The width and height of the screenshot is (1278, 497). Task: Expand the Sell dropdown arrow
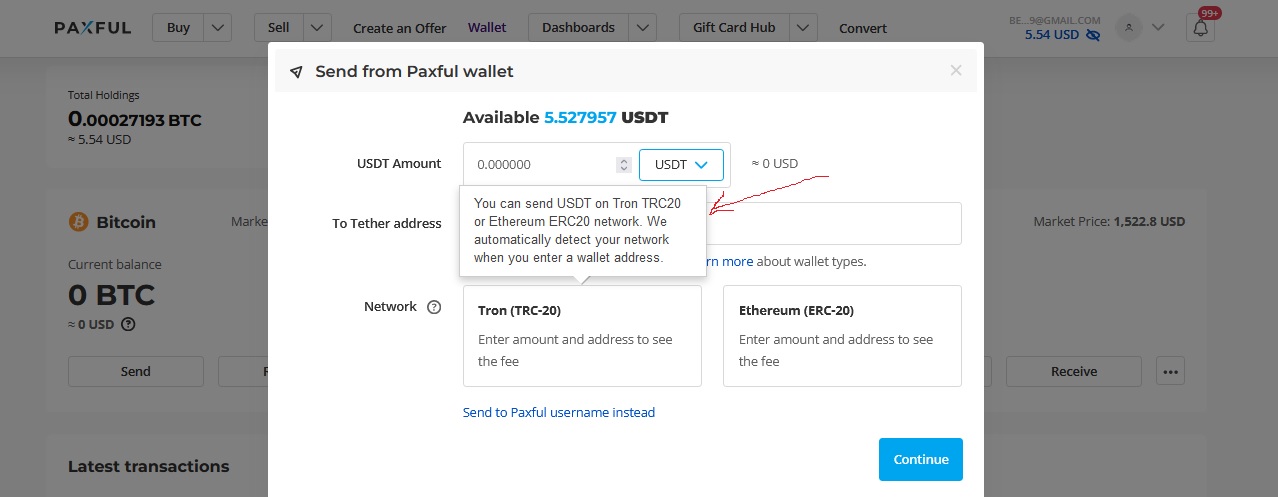[x=317, y=28]
